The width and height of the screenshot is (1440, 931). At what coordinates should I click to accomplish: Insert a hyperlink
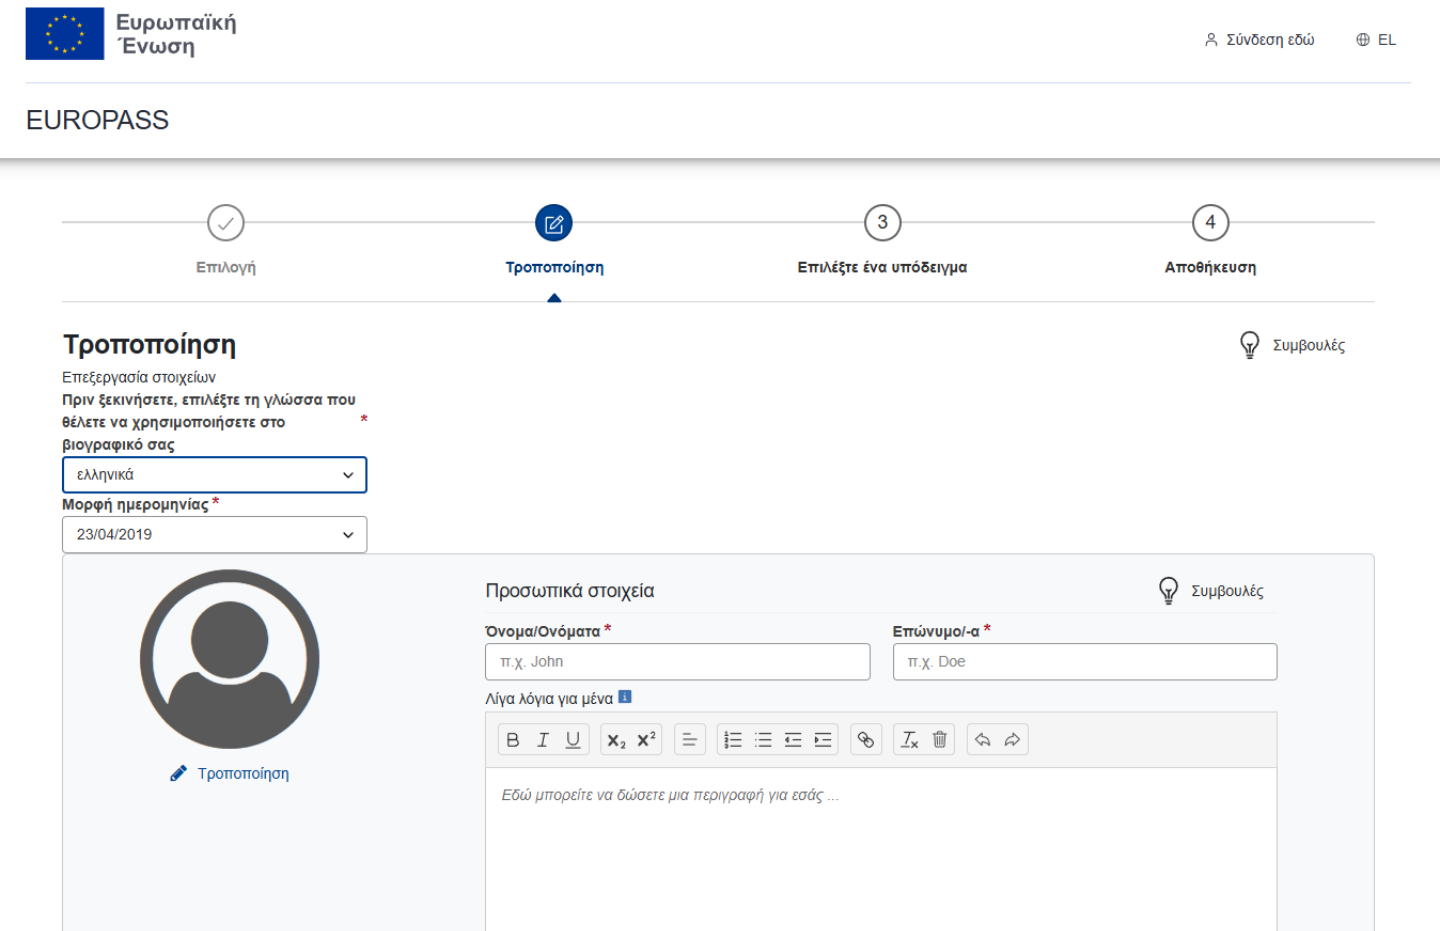pos(866,740)
